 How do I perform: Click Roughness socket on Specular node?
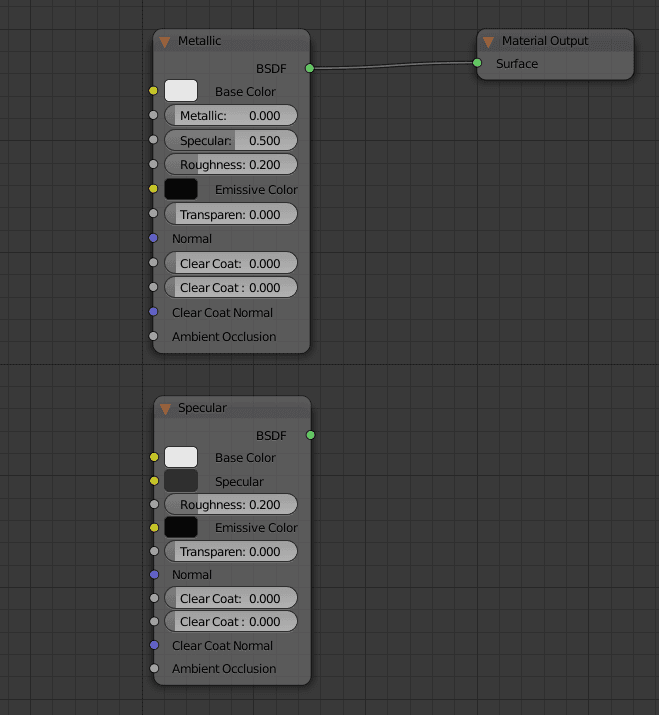pyautogui.click(x=154, y=504)
